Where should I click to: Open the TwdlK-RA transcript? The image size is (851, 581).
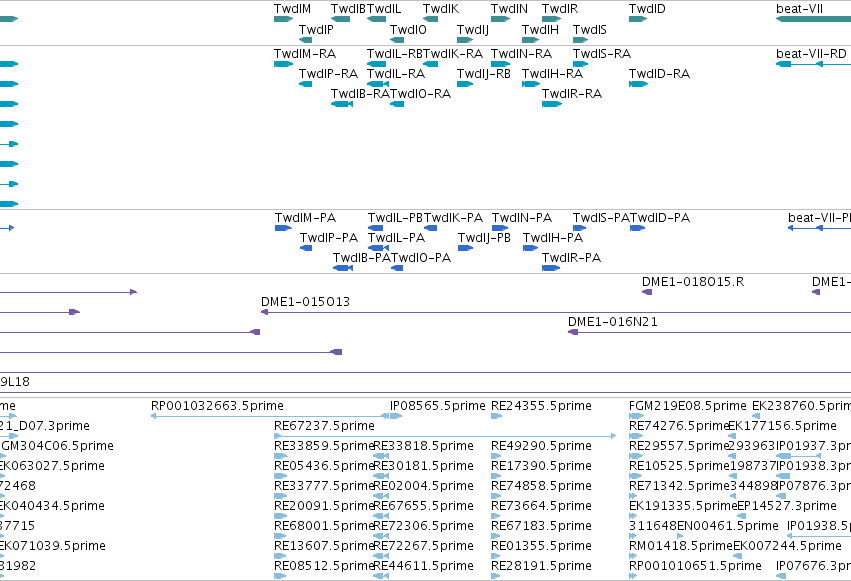pyautogui.click(x=430, y=64)
